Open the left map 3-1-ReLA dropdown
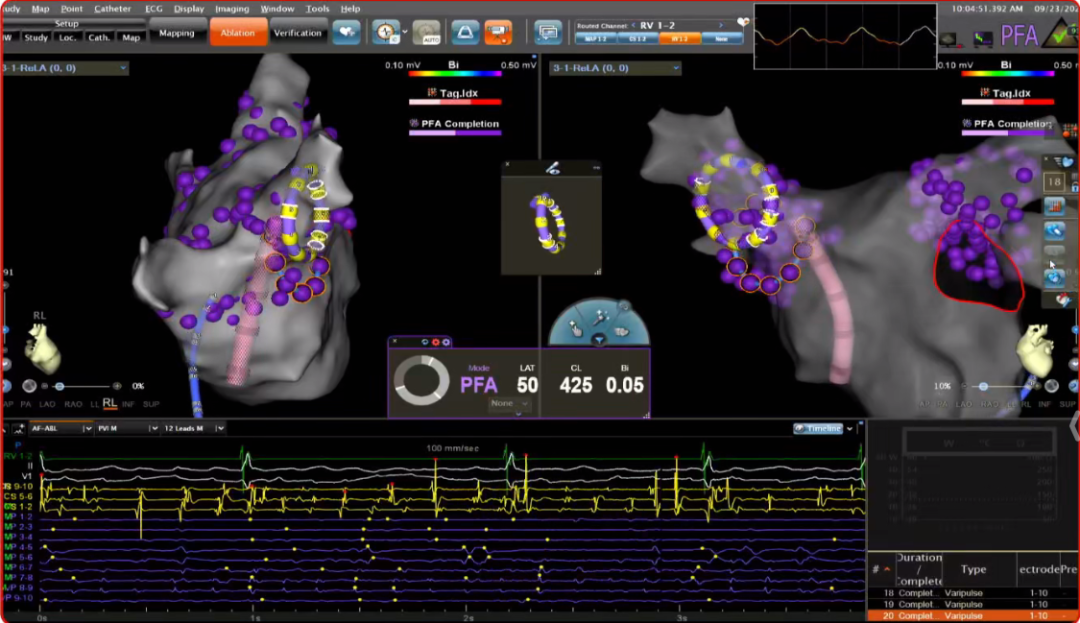The image size is (1080, 623). tap(122, 68)
